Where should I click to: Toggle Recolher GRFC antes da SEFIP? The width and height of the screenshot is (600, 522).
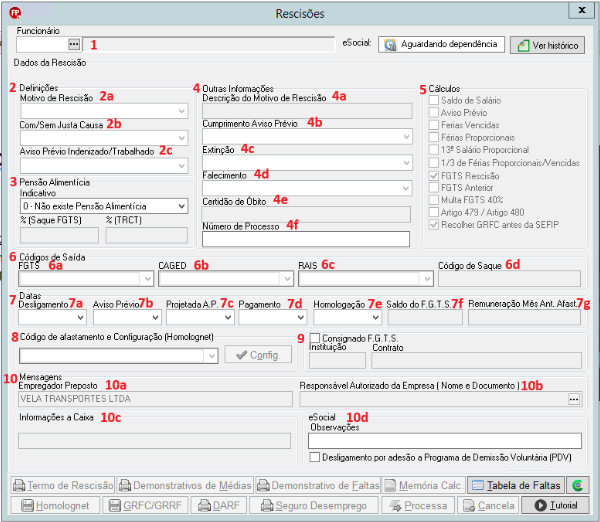pos(434,224)
